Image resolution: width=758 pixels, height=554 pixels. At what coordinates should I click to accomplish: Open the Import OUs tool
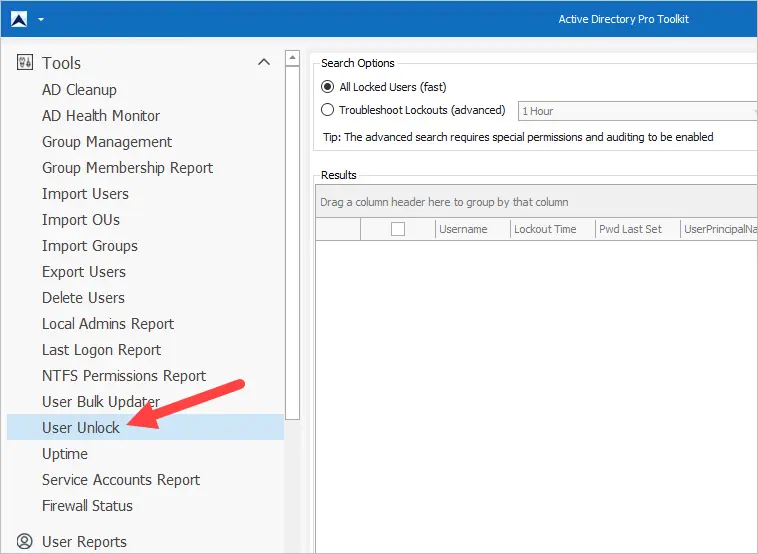click(x=81, y=220)
